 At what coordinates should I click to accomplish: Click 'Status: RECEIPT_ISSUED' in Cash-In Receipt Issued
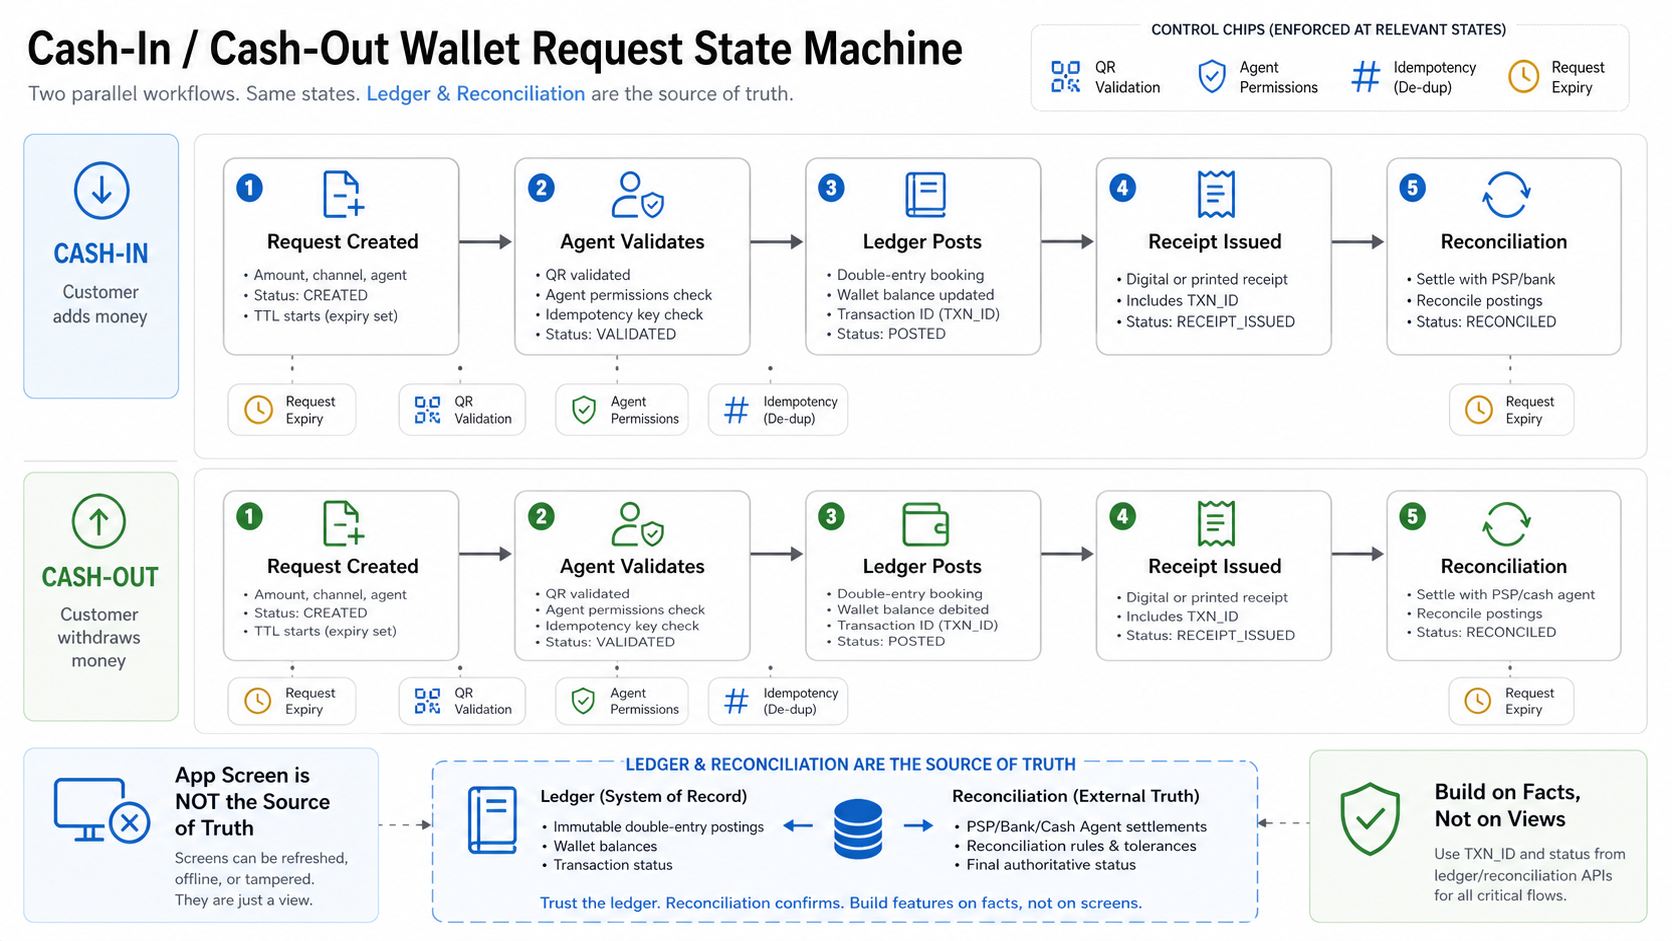click(1210, 322)
